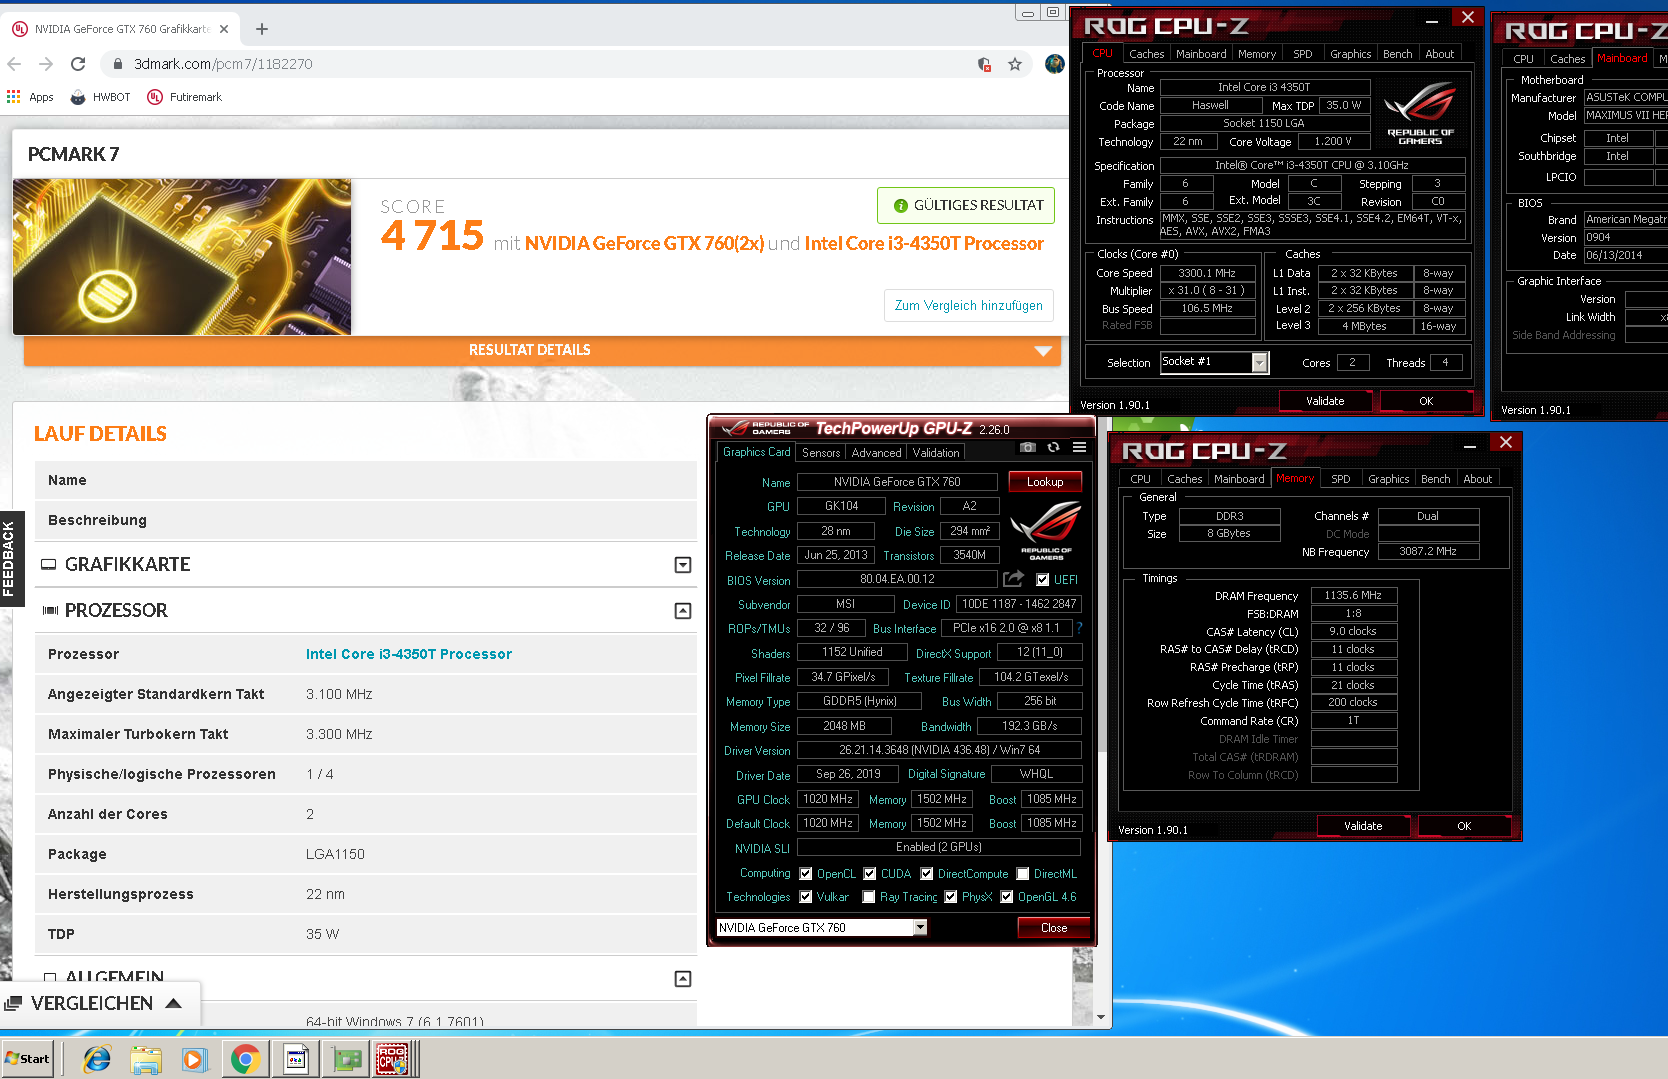Open the GPU-Z hamburger menu

click(1080, 447)
